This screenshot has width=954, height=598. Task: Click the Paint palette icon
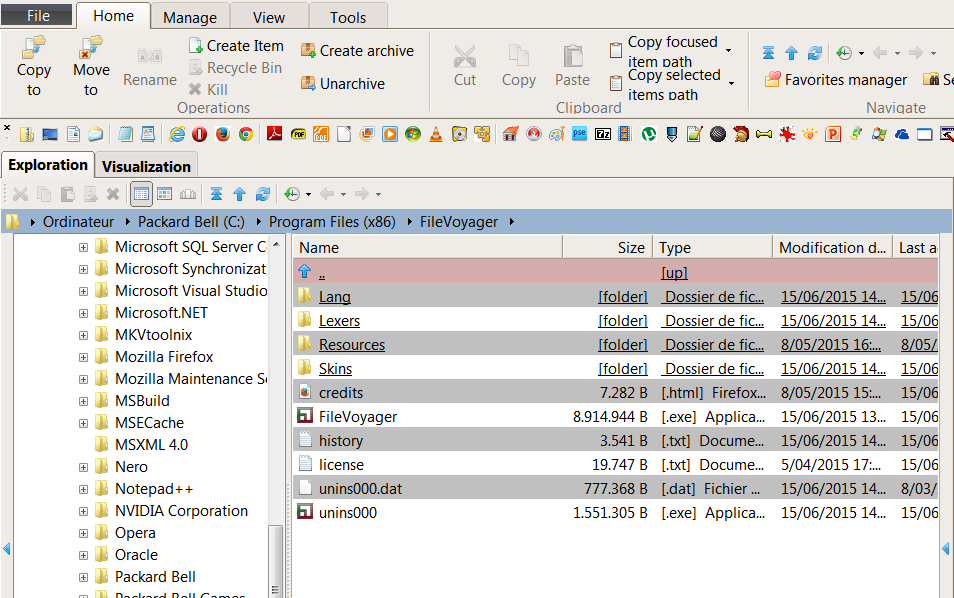coord(556,134)
